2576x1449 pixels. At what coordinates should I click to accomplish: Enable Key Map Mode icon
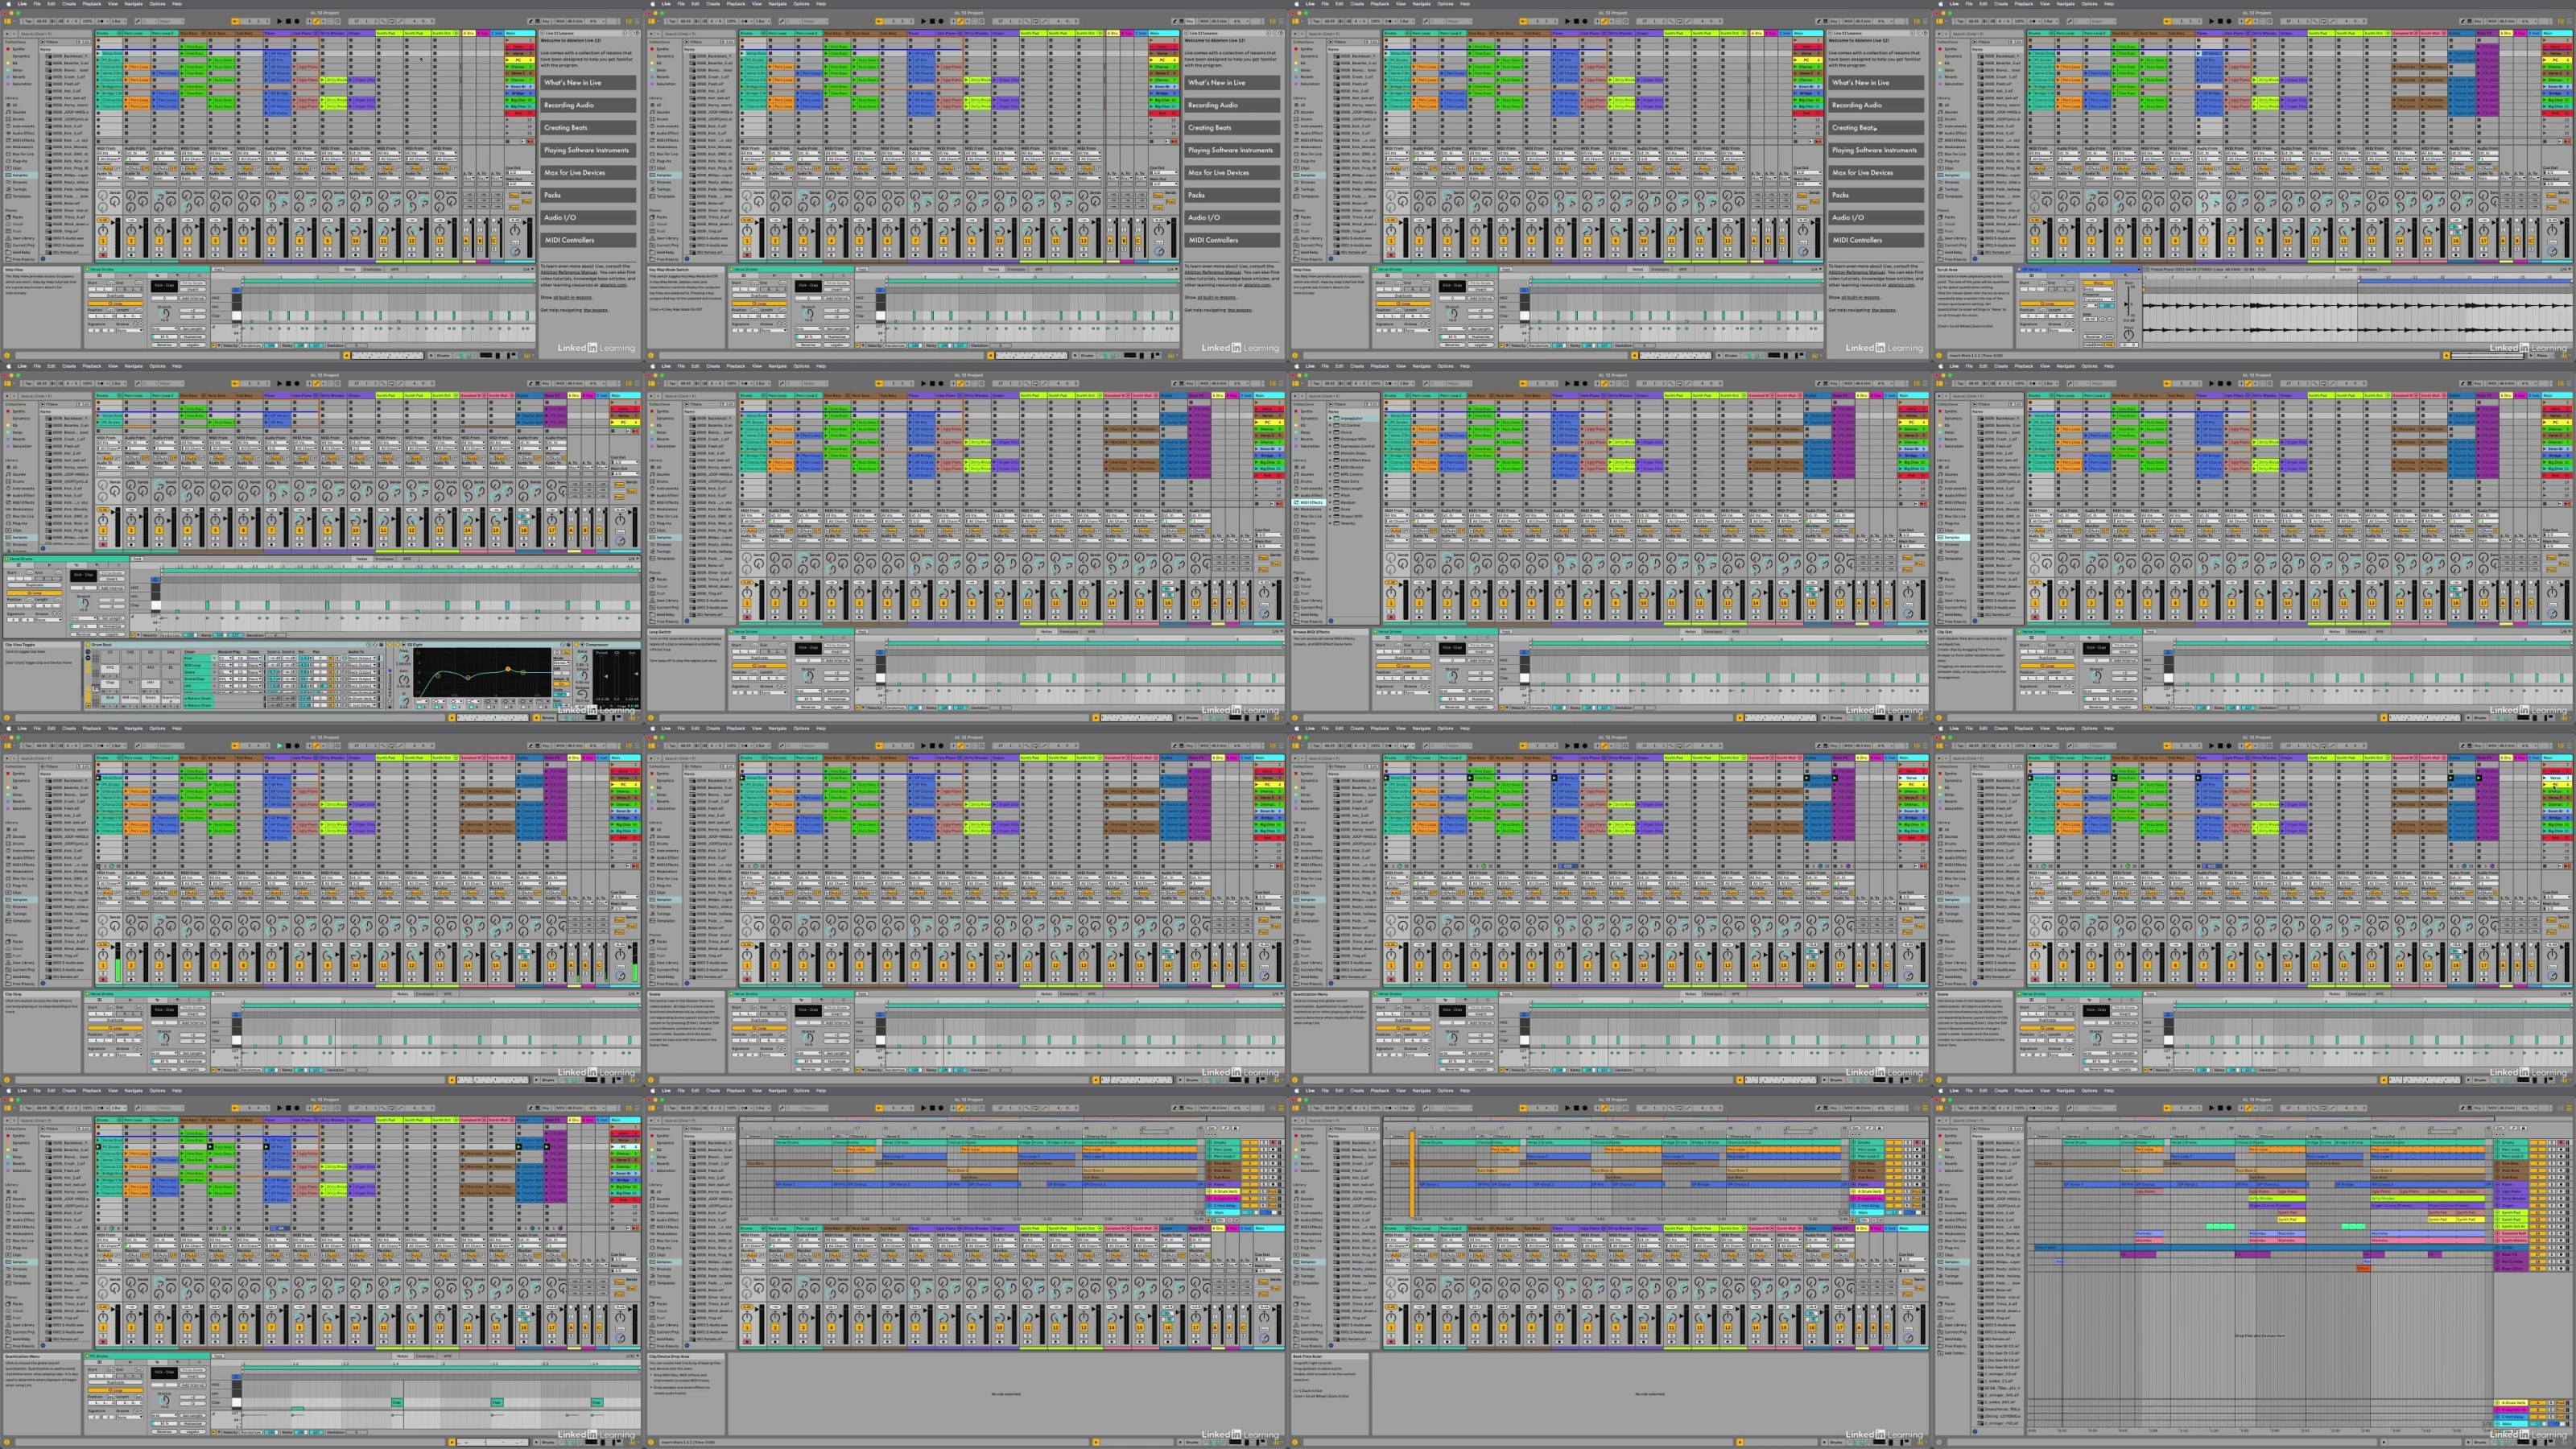[546, 21]
